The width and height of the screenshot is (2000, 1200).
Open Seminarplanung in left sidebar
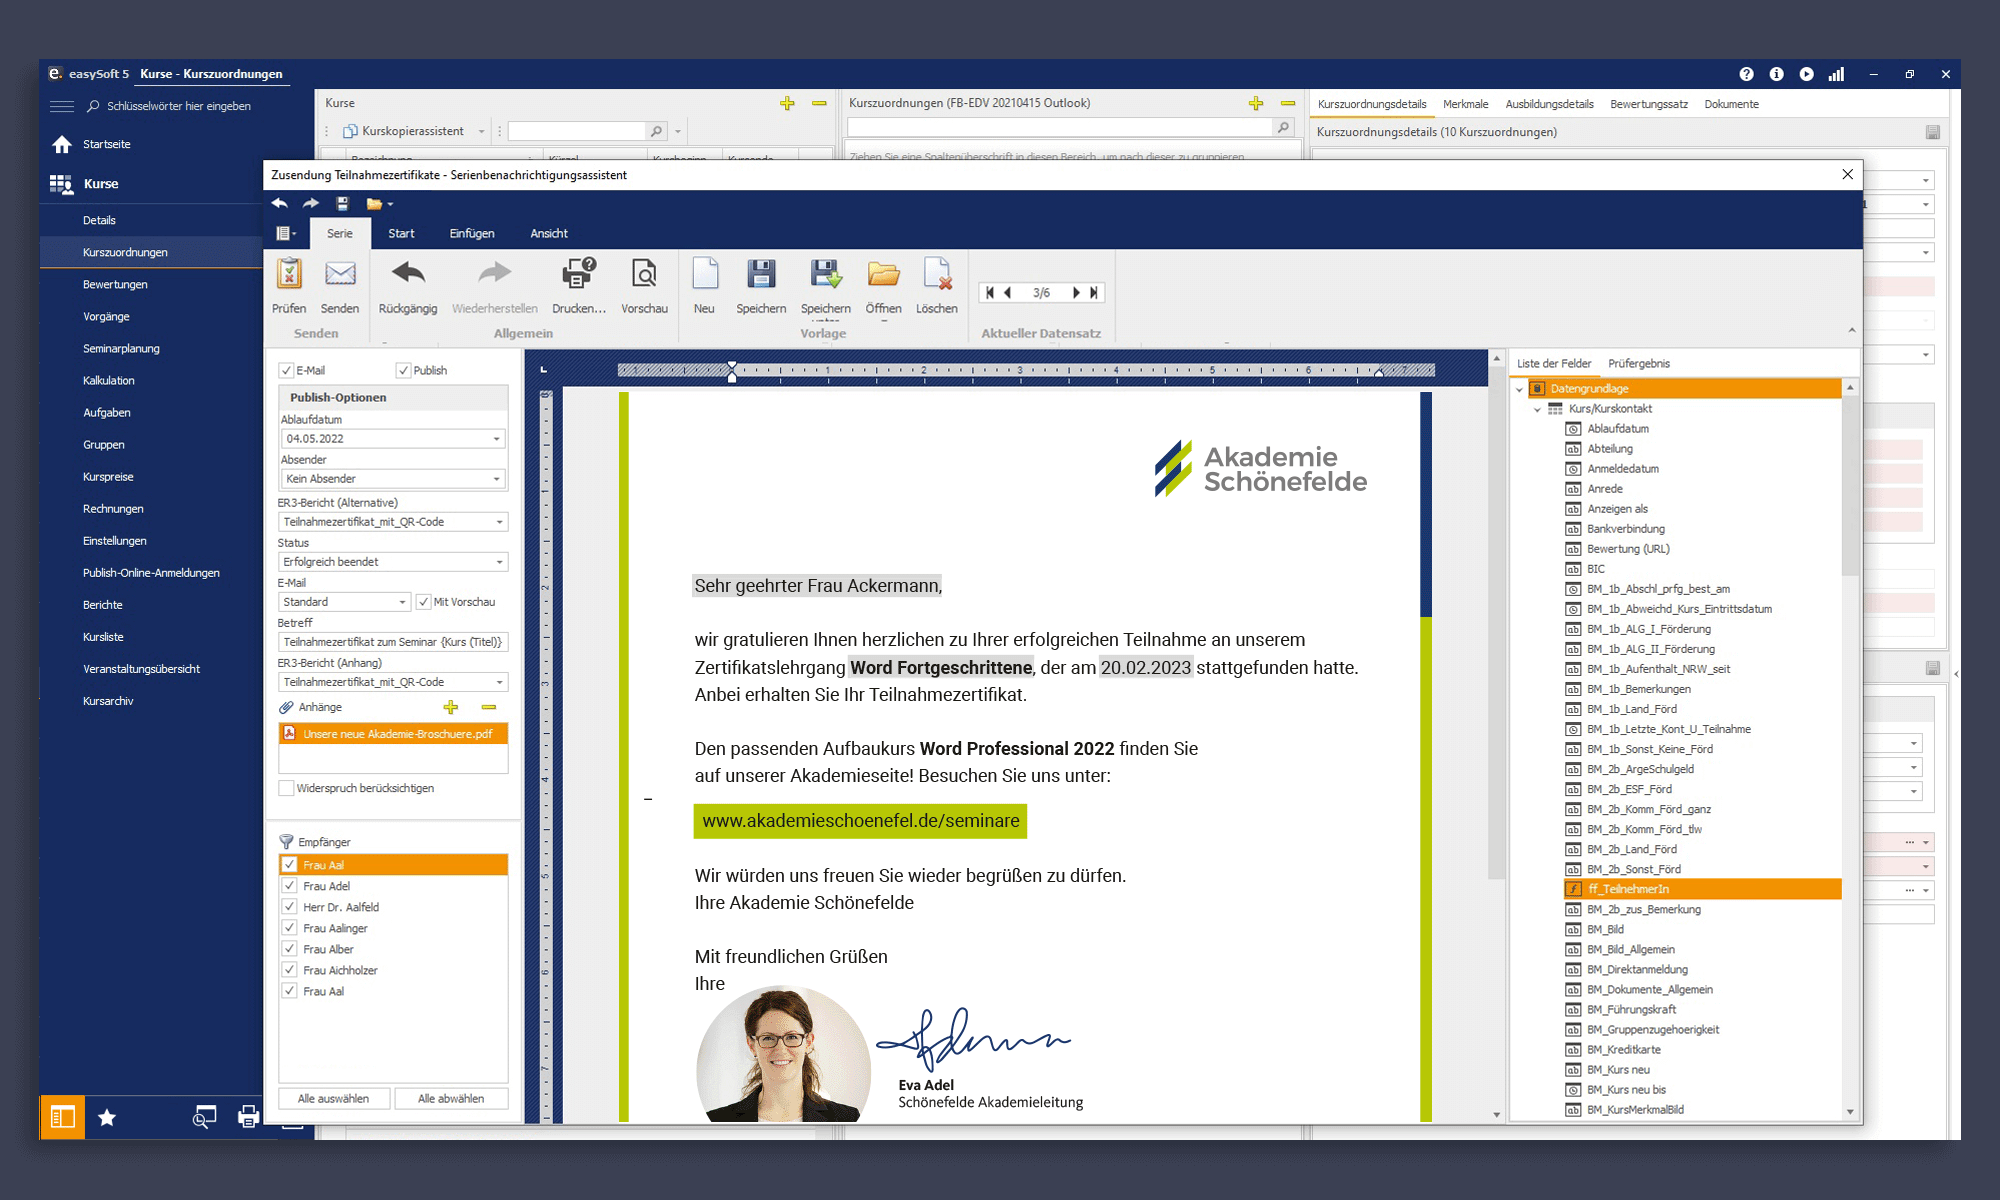click(x=121, y=348)
